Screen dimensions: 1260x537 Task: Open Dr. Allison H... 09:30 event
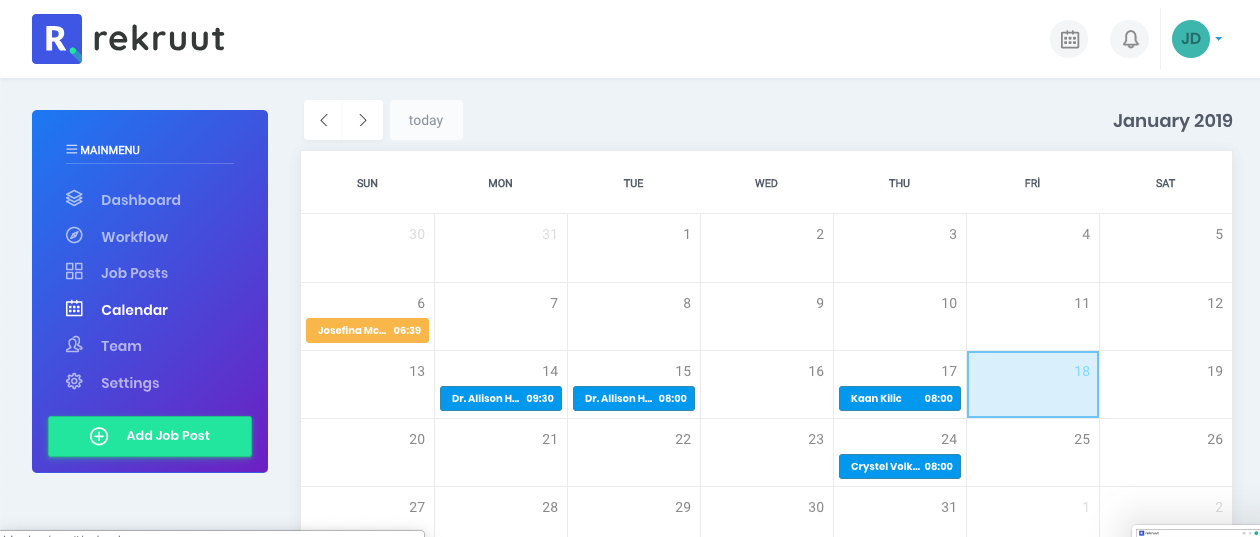coord(501,398)
